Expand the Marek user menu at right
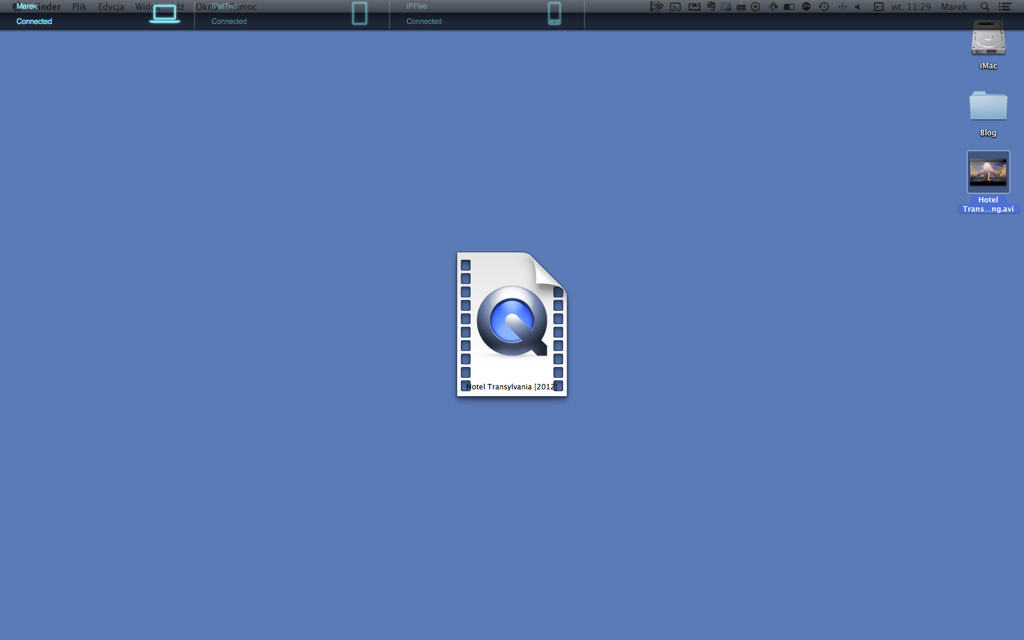The height and width of the screenshot is (640, 1024). [x=953, y=7]
